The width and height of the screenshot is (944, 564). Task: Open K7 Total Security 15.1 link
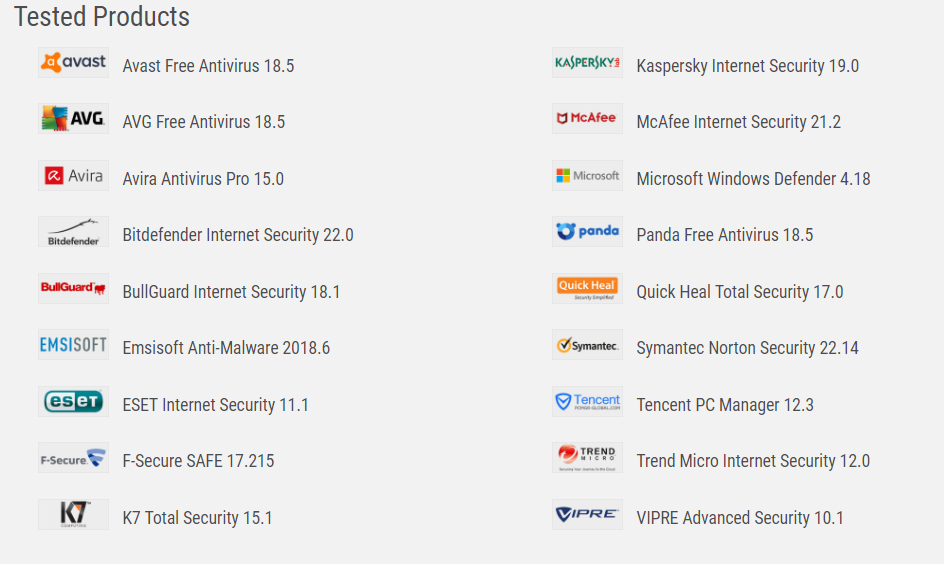tap(197, 518)
